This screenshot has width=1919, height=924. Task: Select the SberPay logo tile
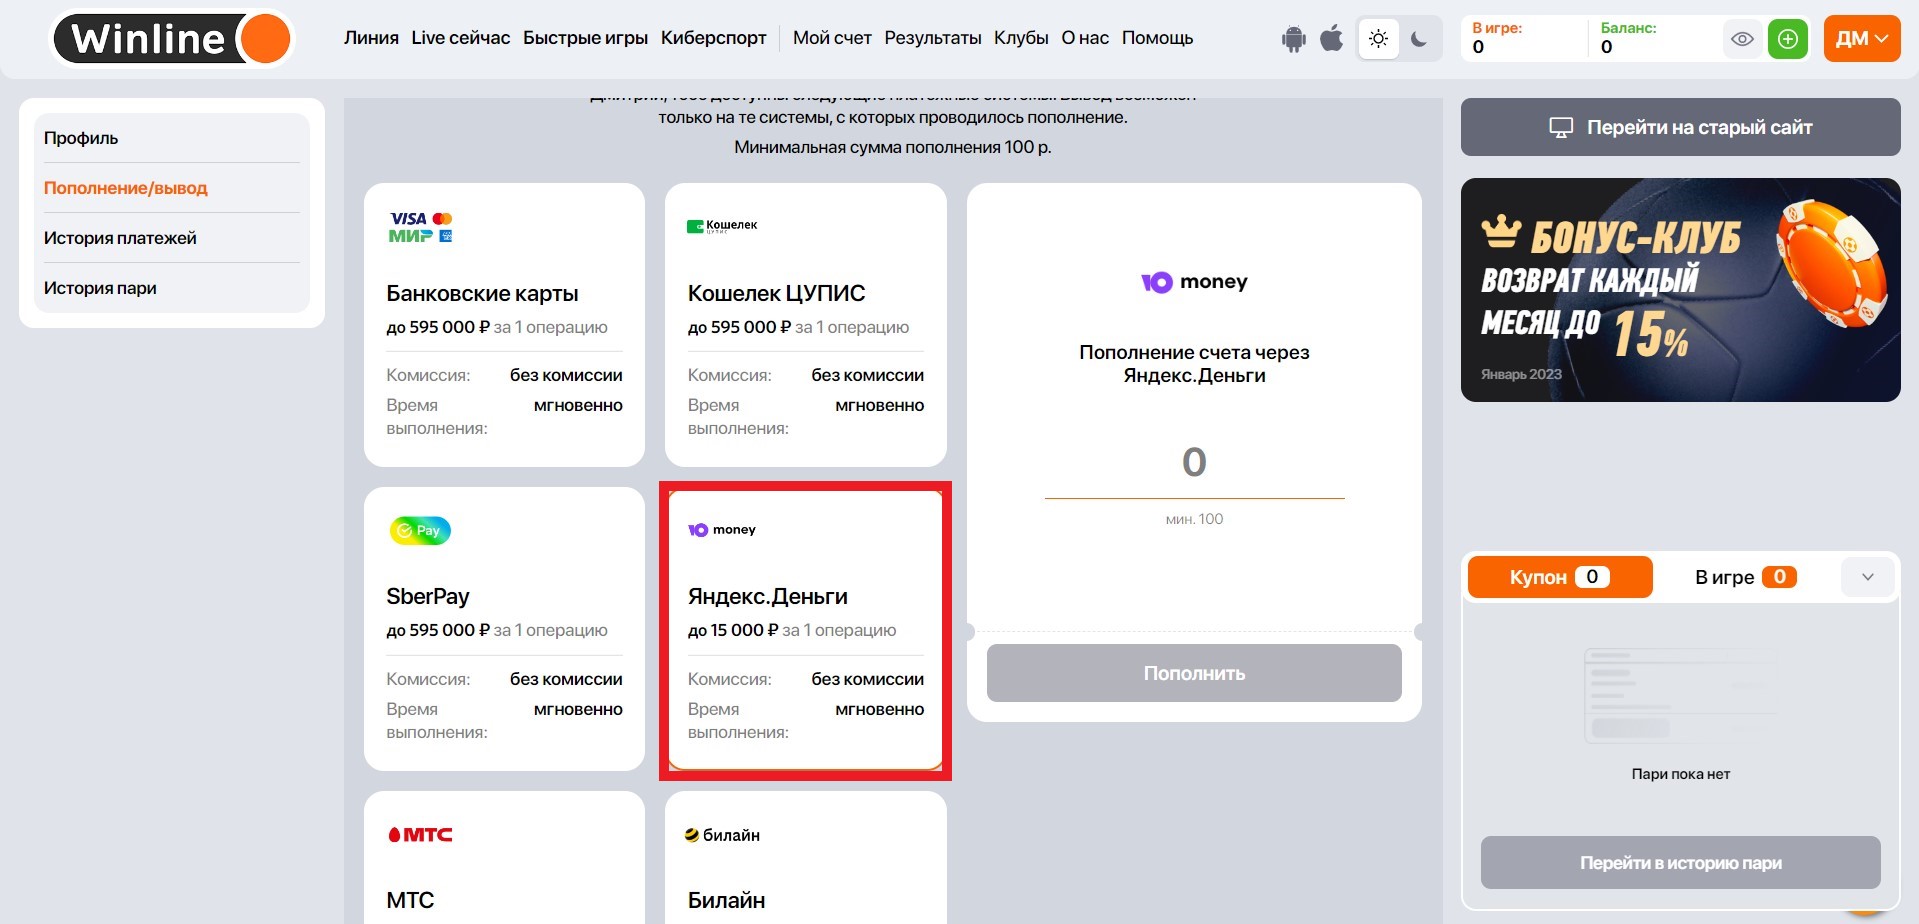point(420,530)
